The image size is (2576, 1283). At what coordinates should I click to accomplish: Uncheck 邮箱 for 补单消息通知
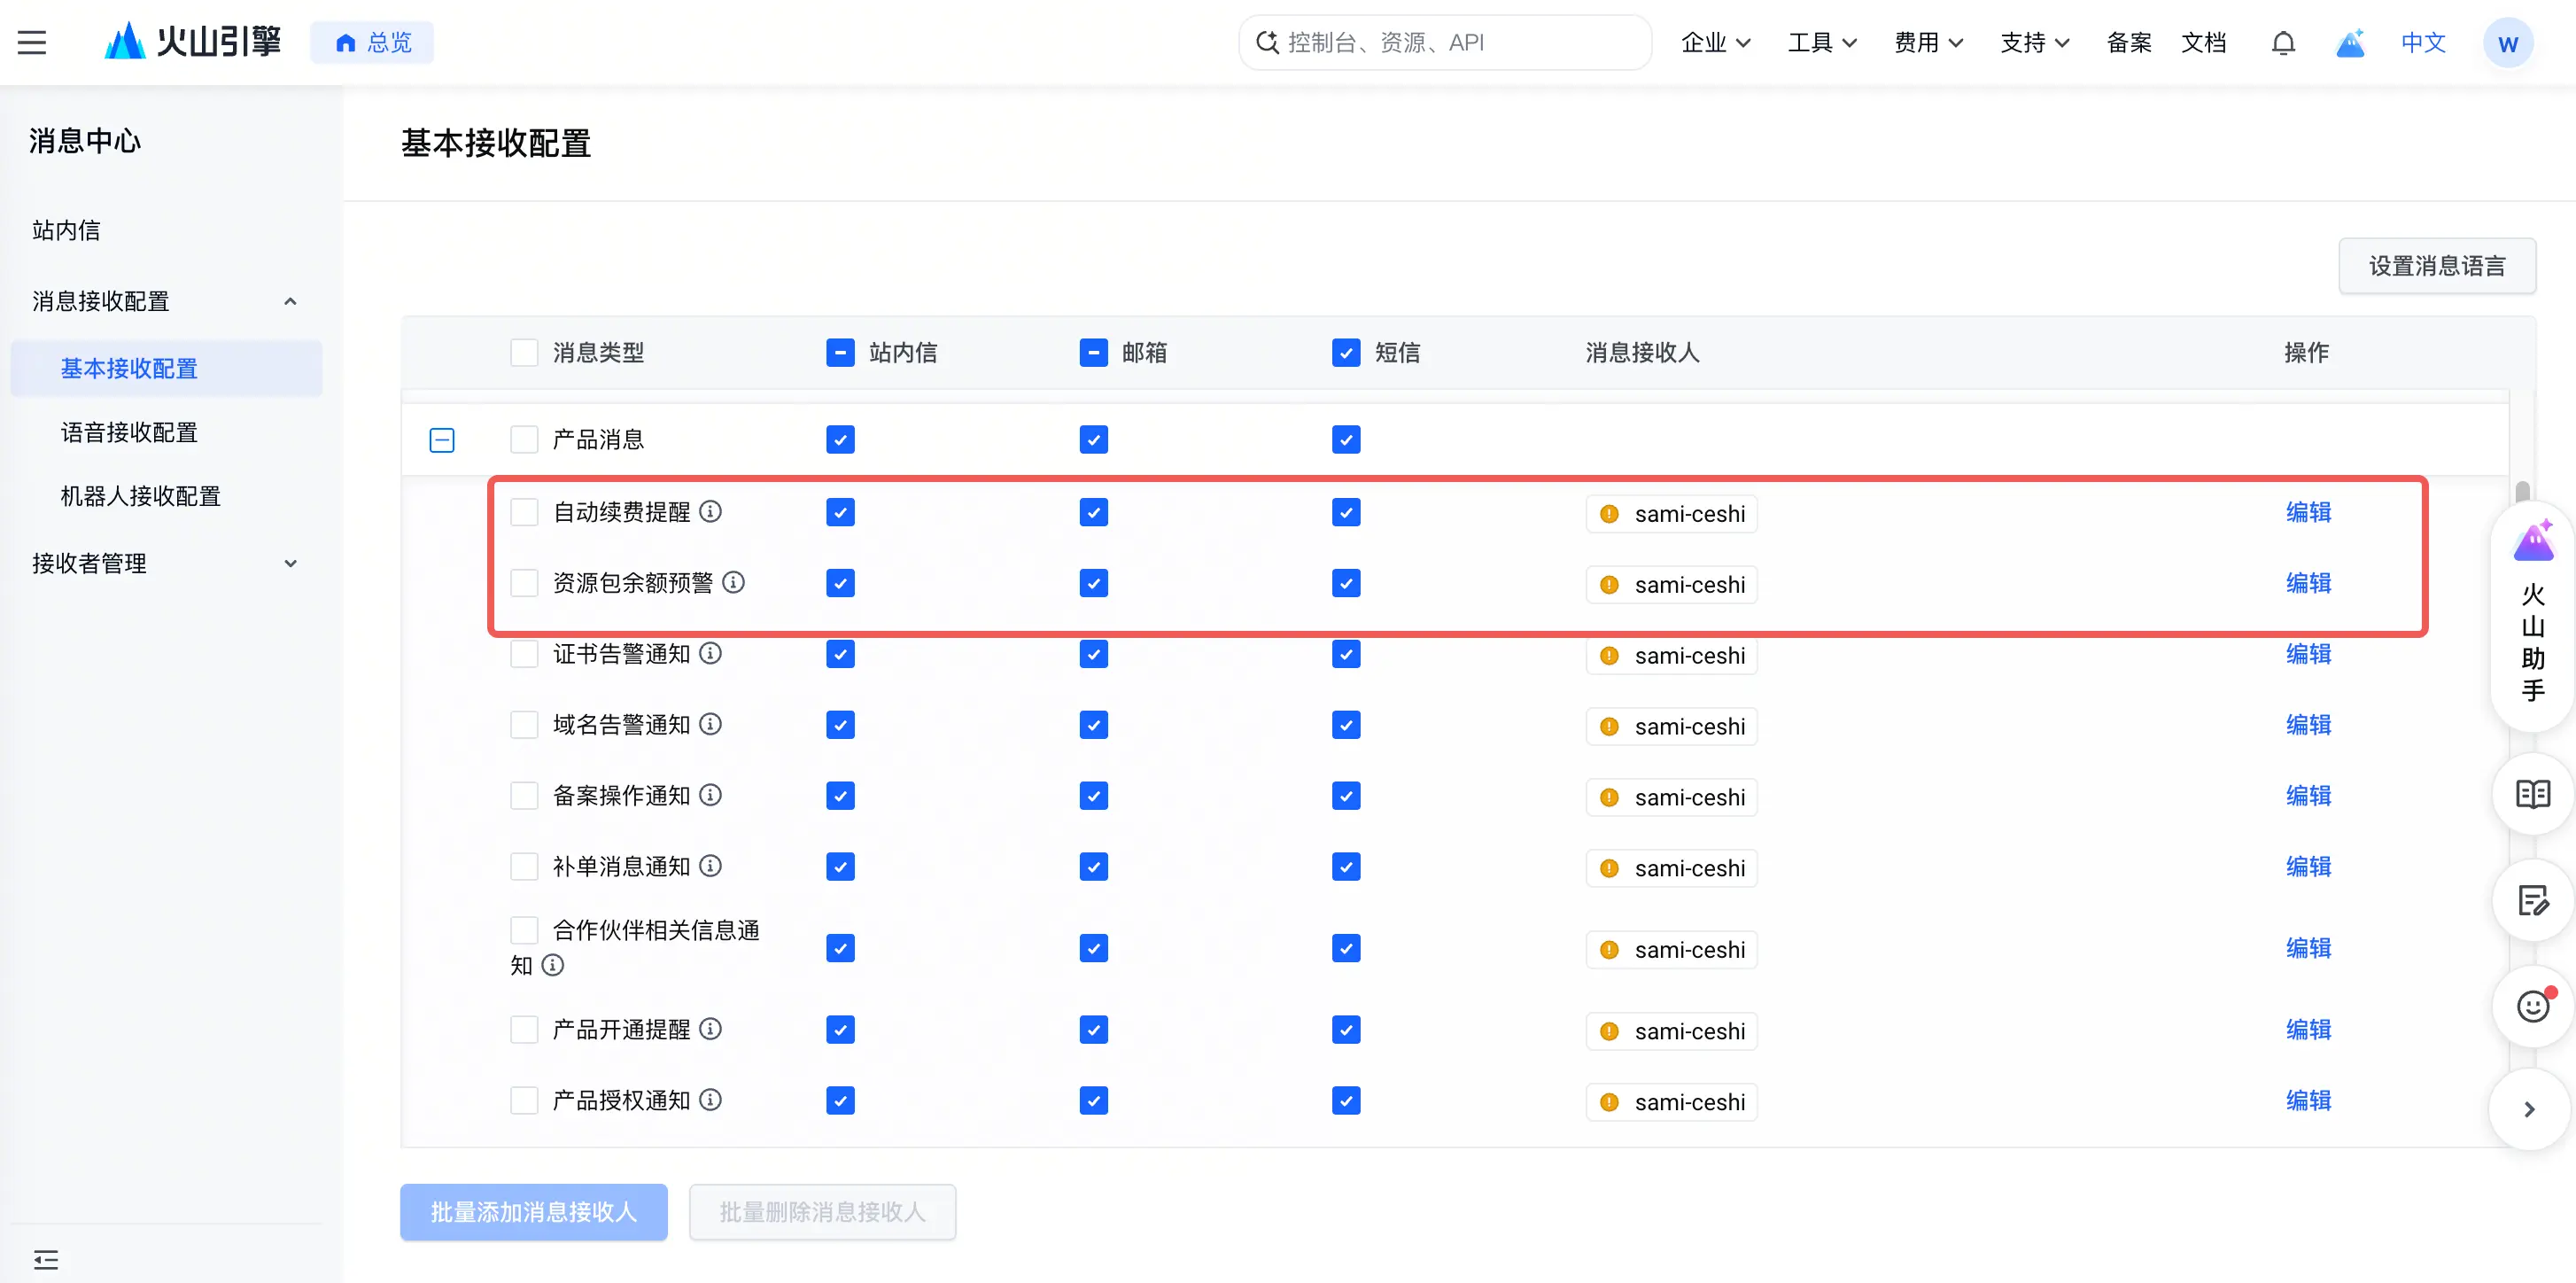(1093, 866)
